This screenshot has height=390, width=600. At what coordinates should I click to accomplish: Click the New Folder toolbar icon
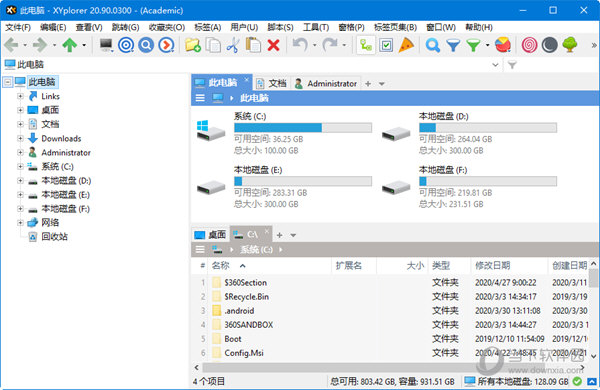[x=193, y=45]
